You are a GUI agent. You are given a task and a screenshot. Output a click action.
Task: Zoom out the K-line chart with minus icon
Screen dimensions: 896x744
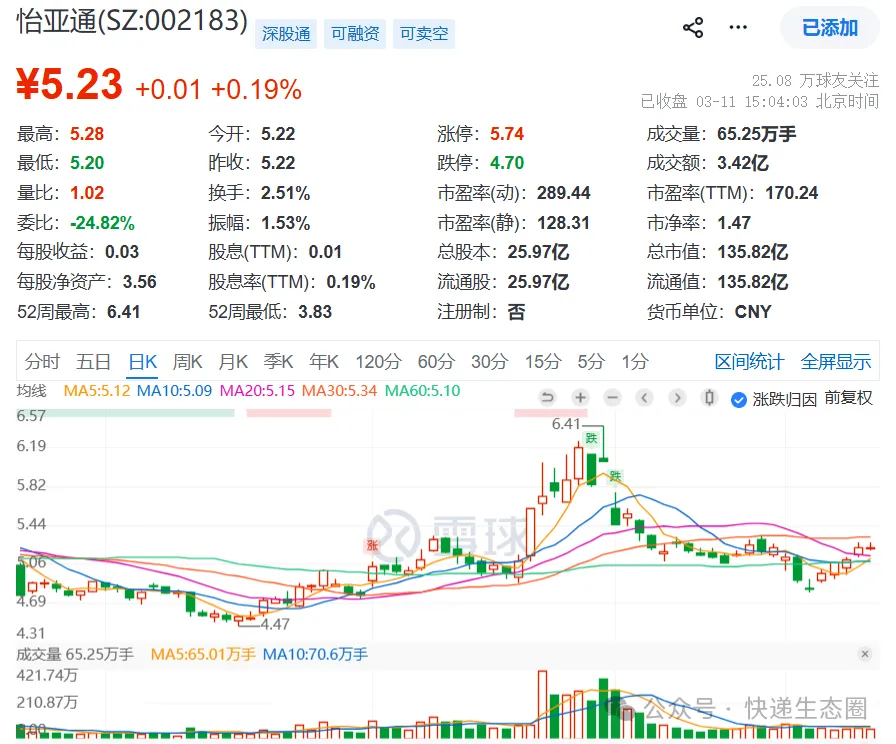pyautogui.click(x=613, y=397)
